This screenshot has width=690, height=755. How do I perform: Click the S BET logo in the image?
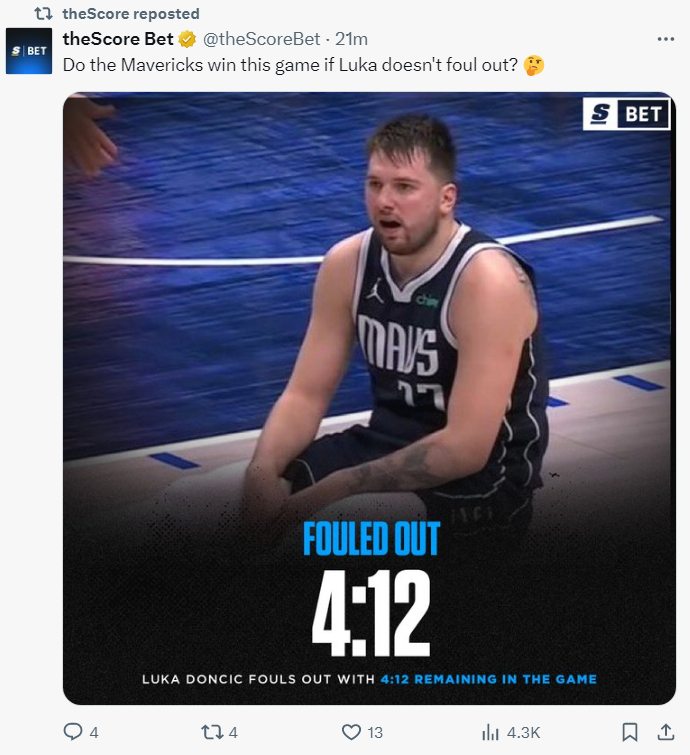pos(626,114)
